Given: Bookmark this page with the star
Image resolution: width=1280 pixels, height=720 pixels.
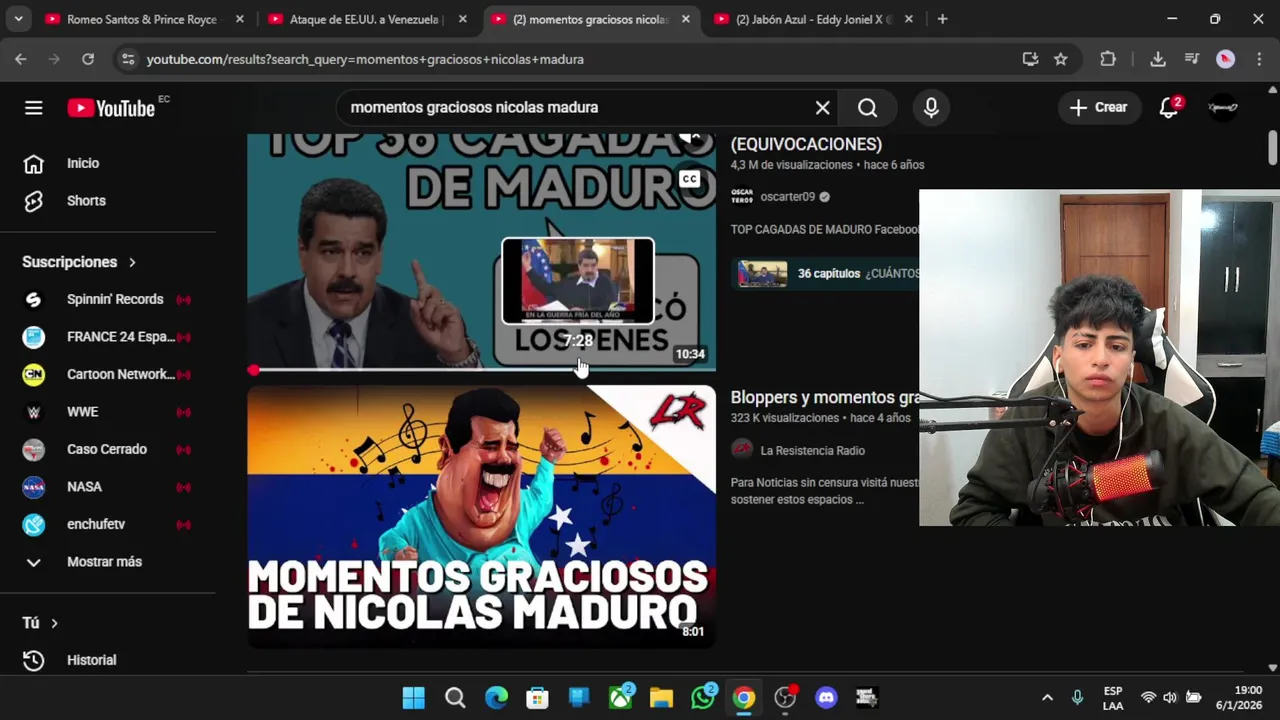Looking at the screenshot, I should coord(1061,59).
